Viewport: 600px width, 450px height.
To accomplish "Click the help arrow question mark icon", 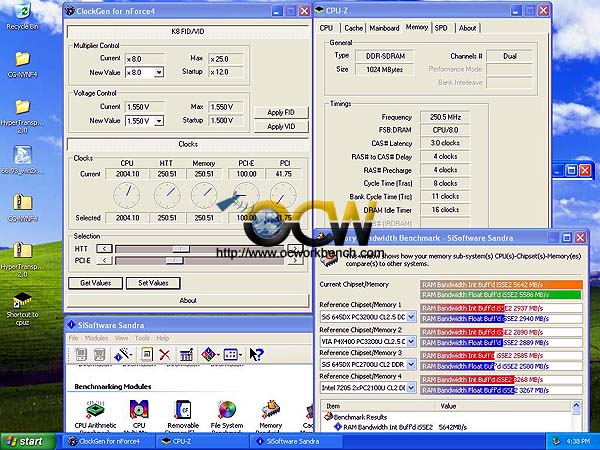I will tap(256, 355).
